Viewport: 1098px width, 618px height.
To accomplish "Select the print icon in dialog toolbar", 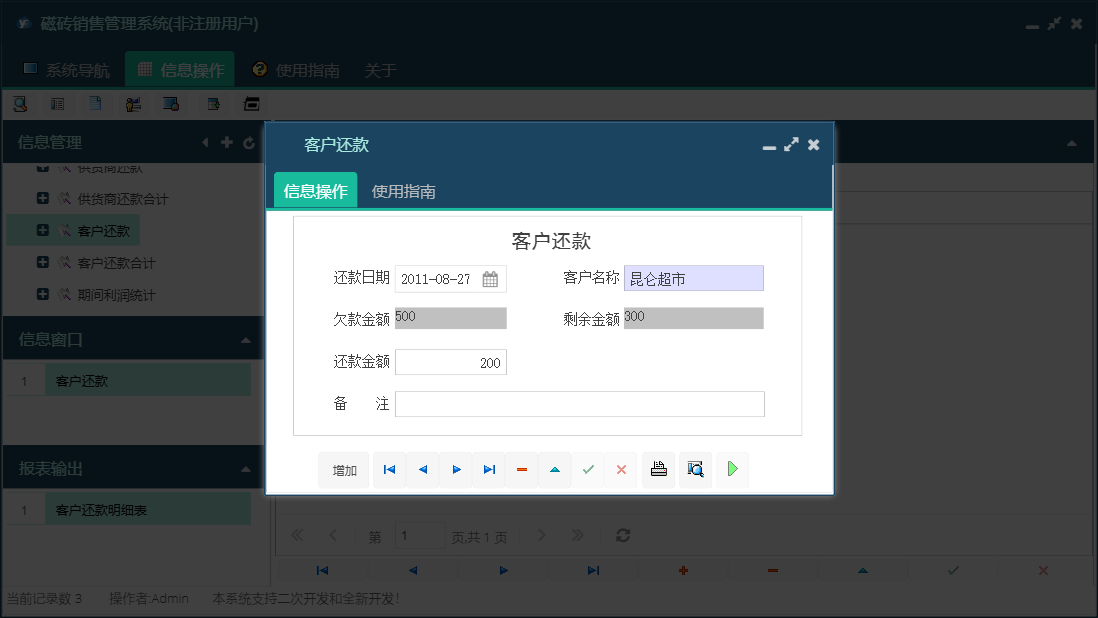I will pos(658,469).
